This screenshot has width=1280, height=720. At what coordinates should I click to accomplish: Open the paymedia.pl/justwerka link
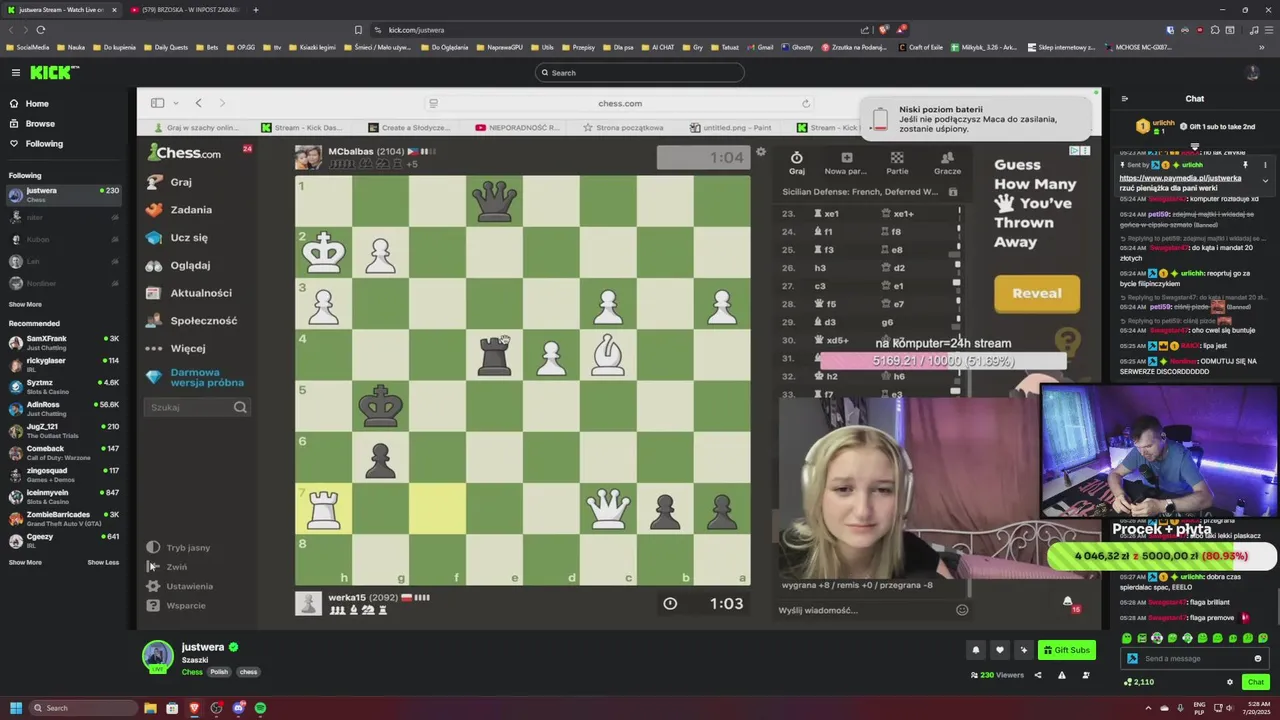tap(1180, 178)
